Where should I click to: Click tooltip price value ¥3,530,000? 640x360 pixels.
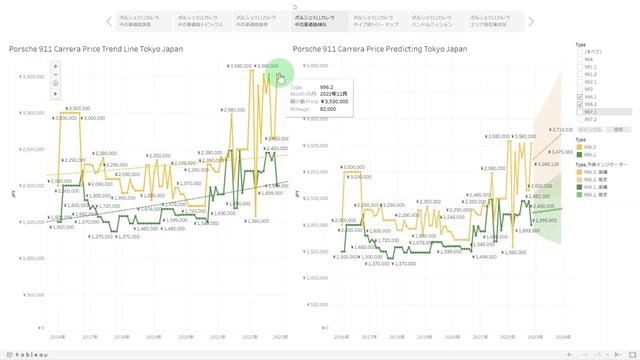tap(334, 102)
